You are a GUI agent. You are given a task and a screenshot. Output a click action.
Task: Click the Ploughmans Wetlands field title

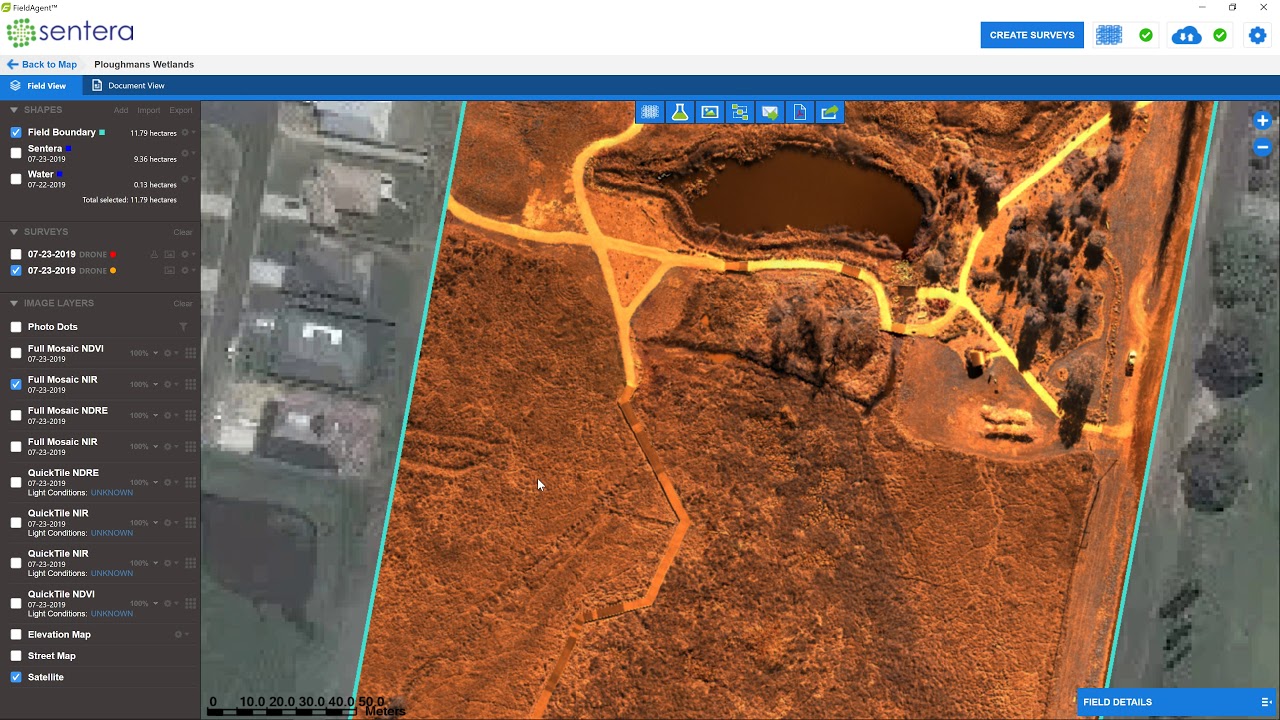144,64
